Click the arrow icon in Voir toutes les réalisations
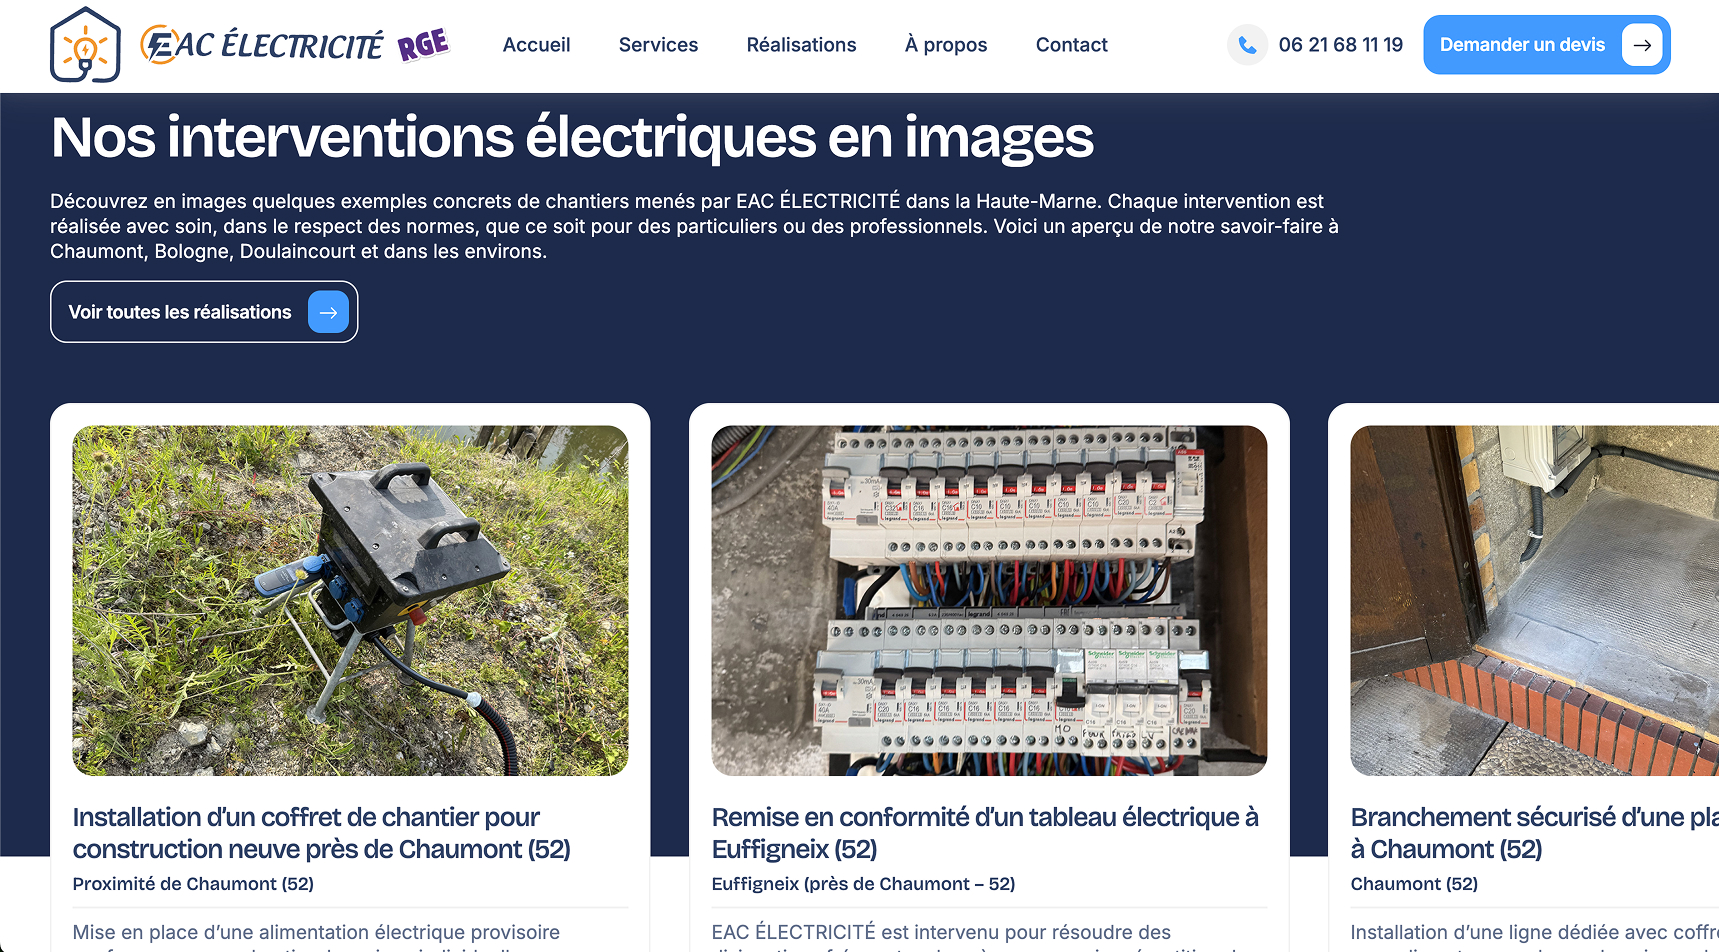Screen dimensions: 1719x952 pos(328,312)
